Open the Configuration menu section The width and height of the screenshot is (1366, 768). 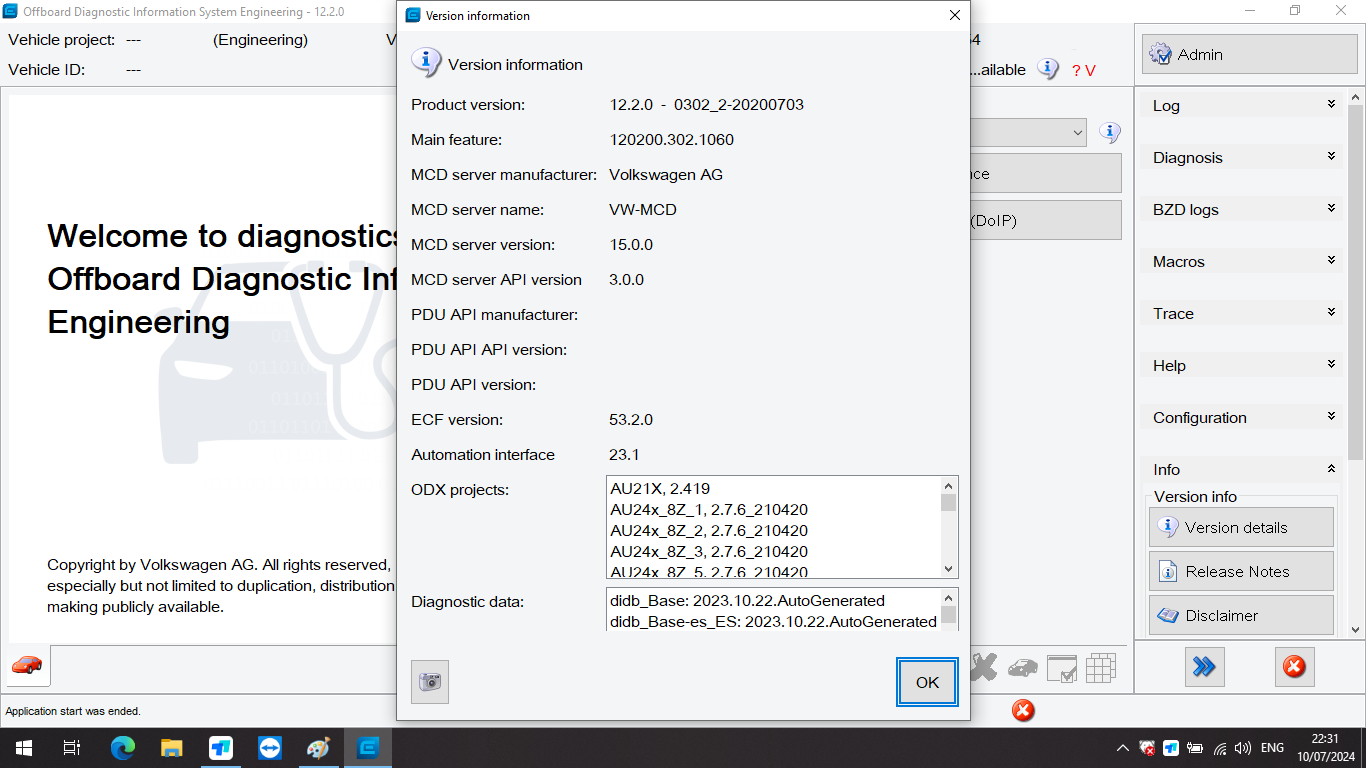1243,417
